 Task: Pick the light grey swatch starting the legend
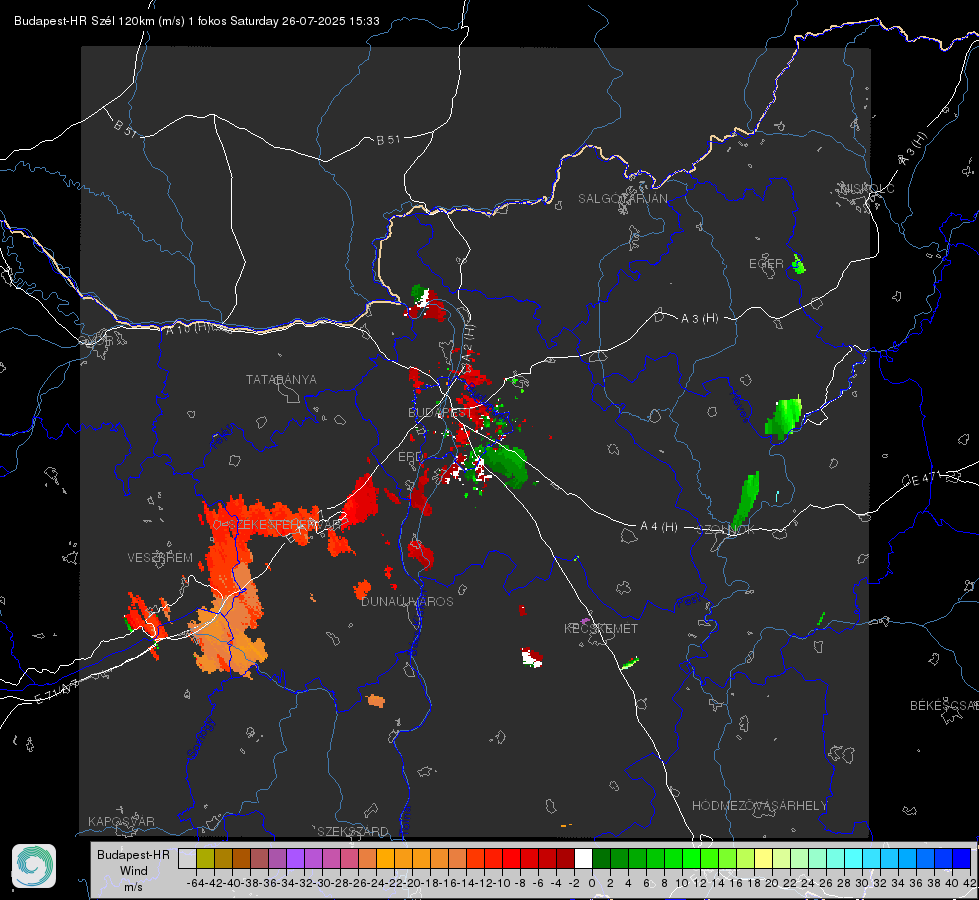187,858
